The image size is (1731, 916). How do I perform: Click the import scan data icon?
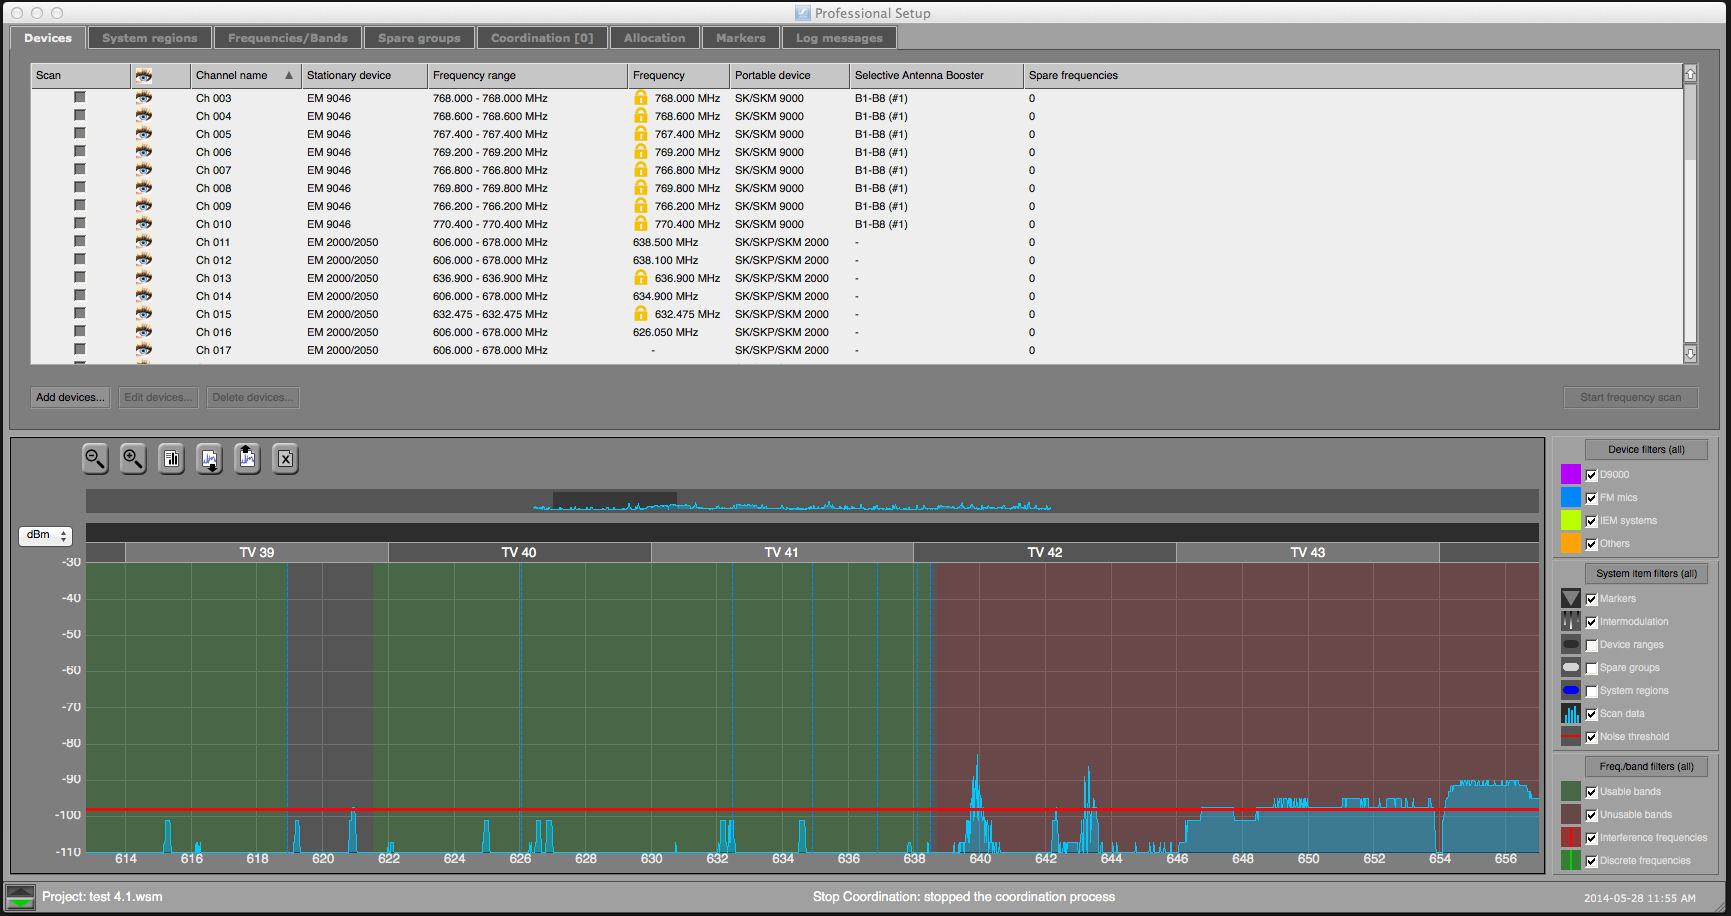(x=210, y=459)
